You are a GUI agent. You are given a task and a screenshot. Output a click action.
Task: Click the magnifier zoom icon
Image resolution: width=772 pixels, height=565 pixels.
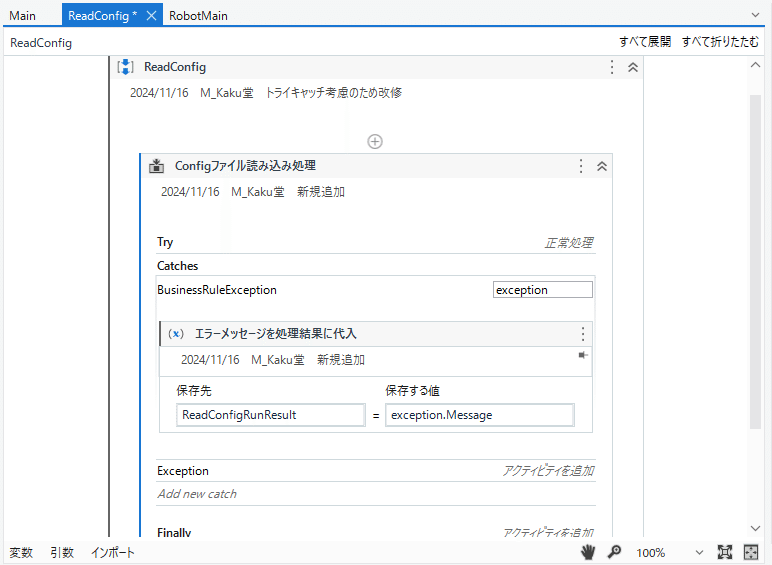click(614, 552)
